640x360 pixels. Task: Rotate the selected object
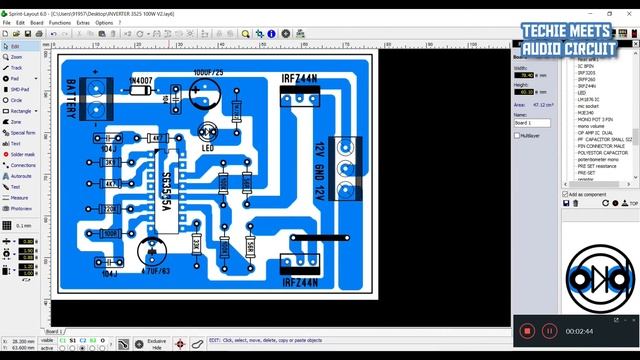140,34
